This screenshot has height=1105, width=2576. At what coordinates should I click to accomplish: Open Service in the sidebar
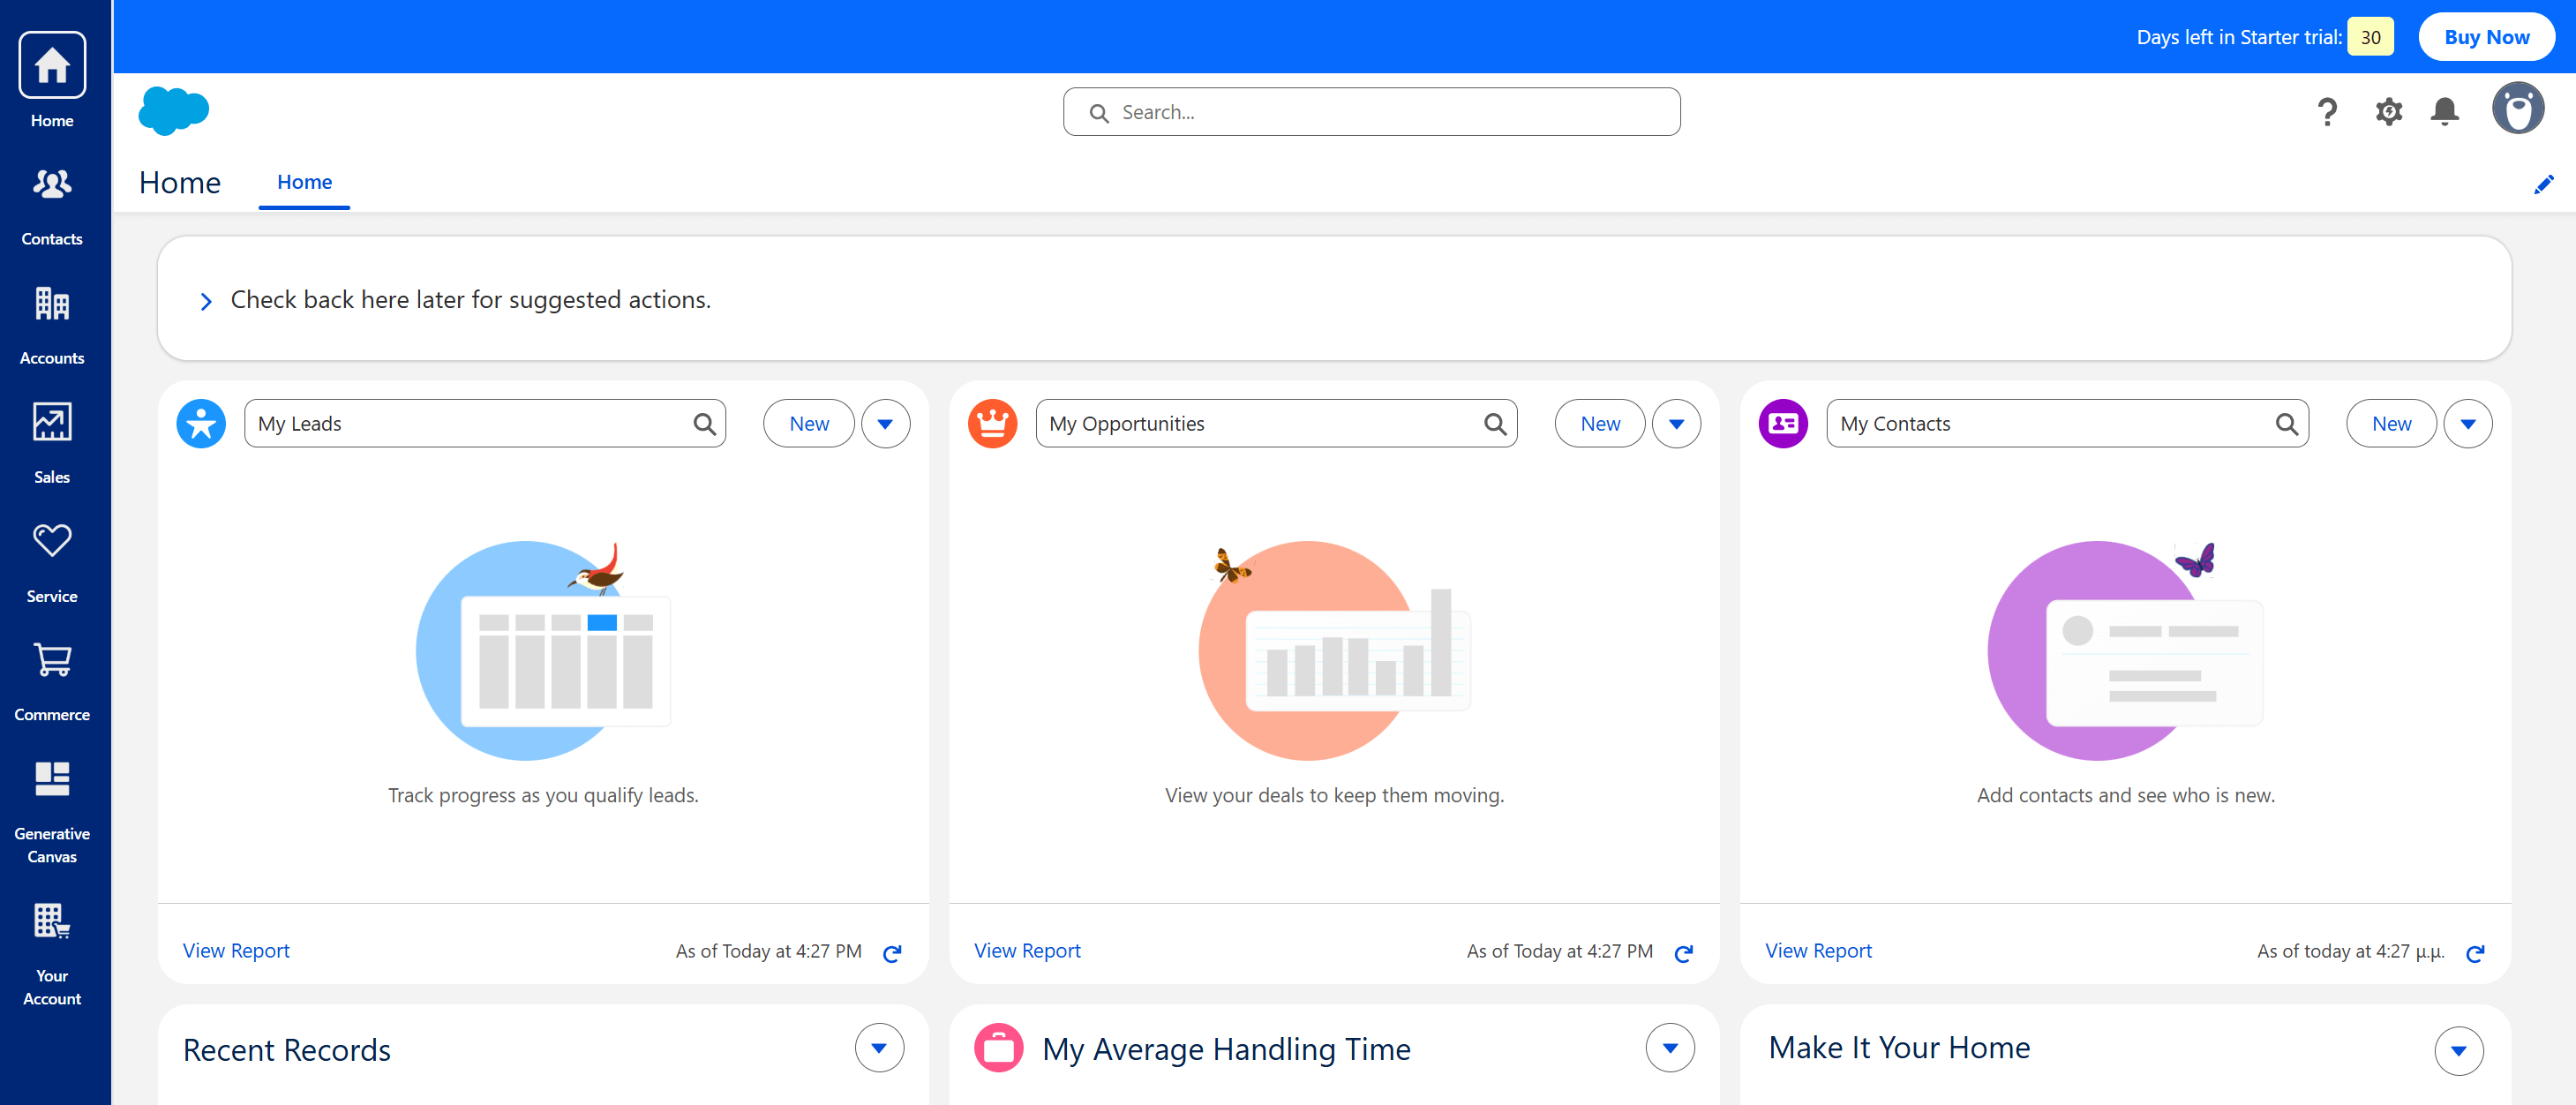(52, 563)
